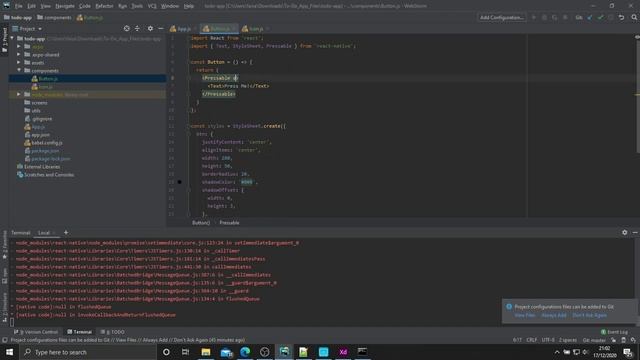Image resolution: width=640 pixels, height=360 pixels.
Task: Click View Files link in notification
Action: pos(524,315)
